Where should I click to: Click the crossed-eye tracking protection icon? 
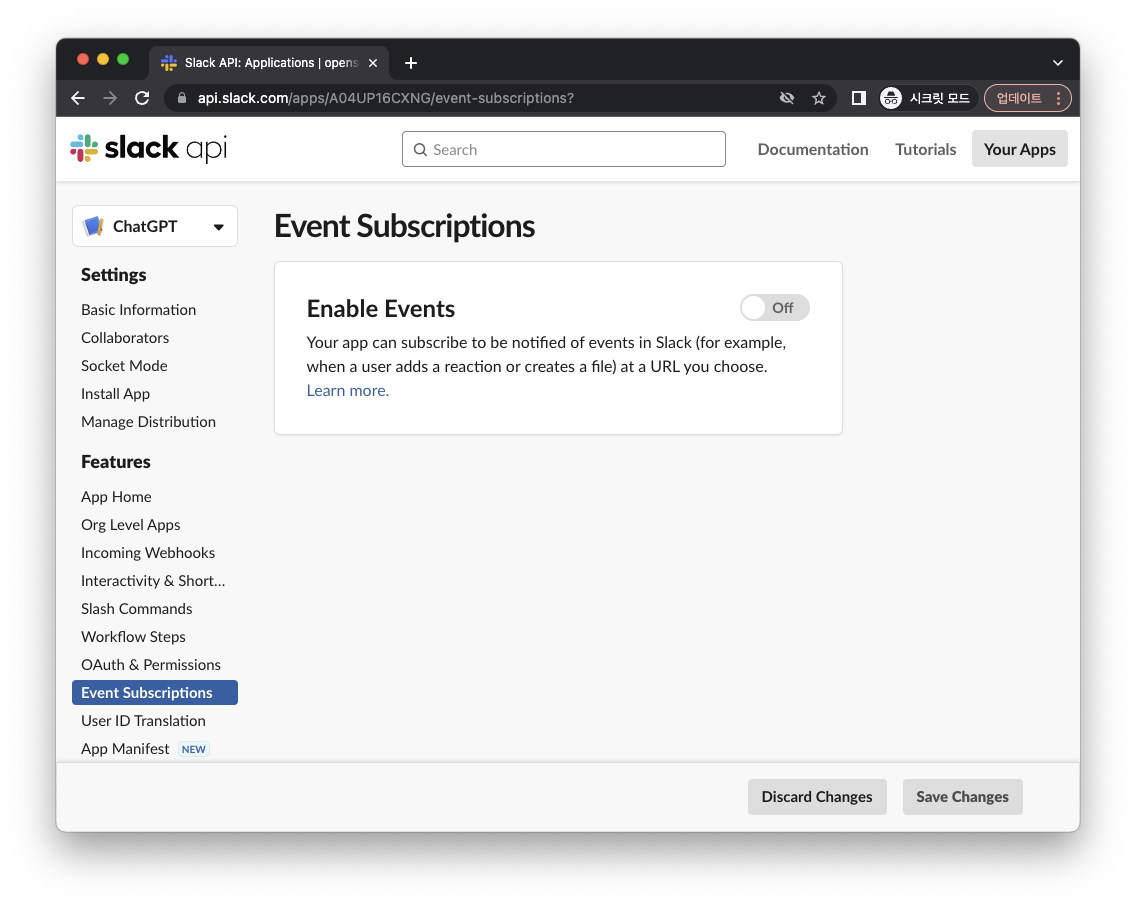[787, 98]
